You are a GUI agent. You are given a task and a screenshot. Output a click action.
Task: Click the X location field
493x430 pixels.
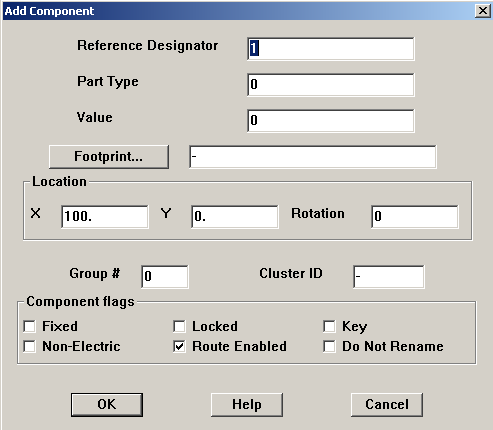(x=105, y=217)
